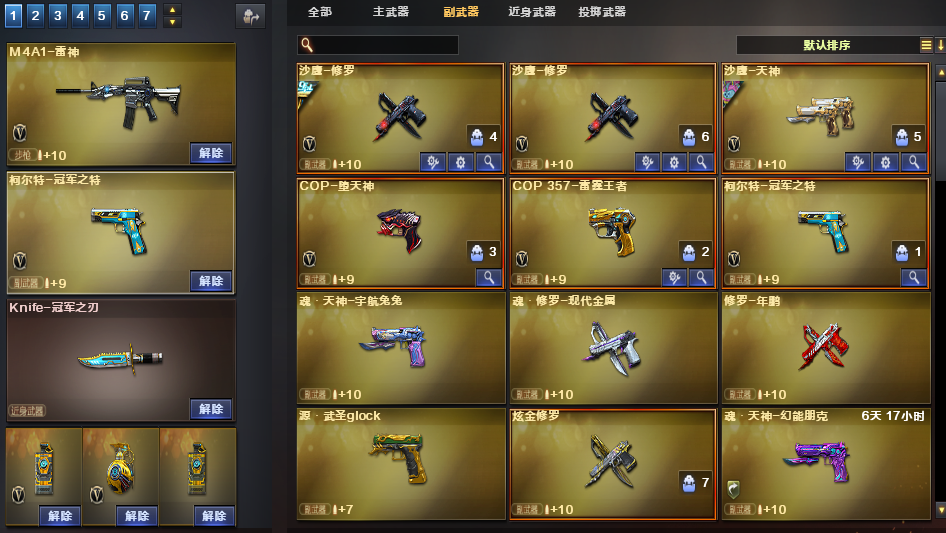Click the magnifier icon on COP-堕天神 card
Image resolution: width=946 pixels, height=533 pixels.
(489, 277)
